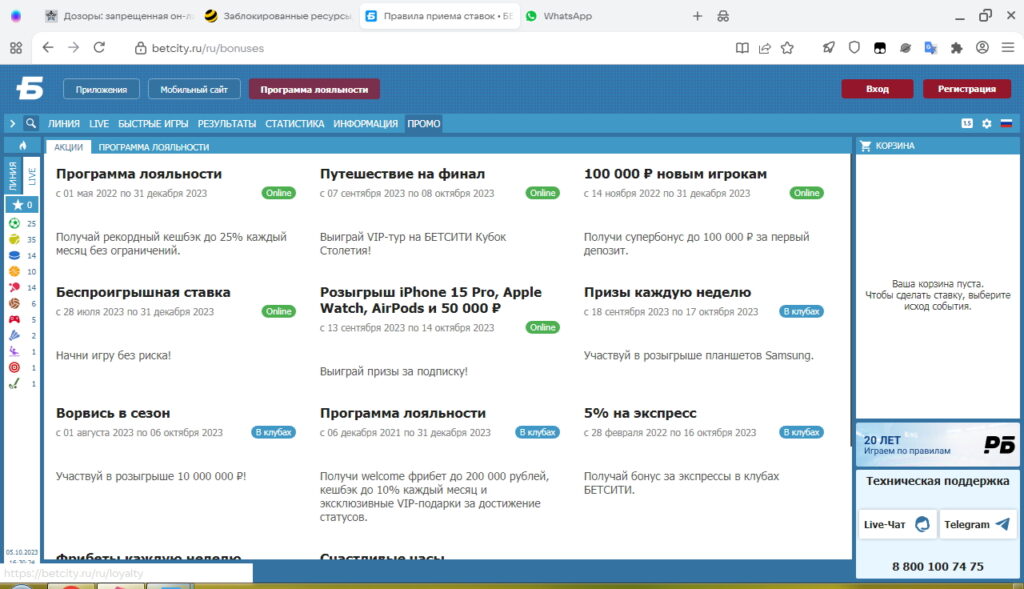Open СТАТИСТИКА menu item
The height and width of the screenshot is (589, 1024).
point(295,123)
